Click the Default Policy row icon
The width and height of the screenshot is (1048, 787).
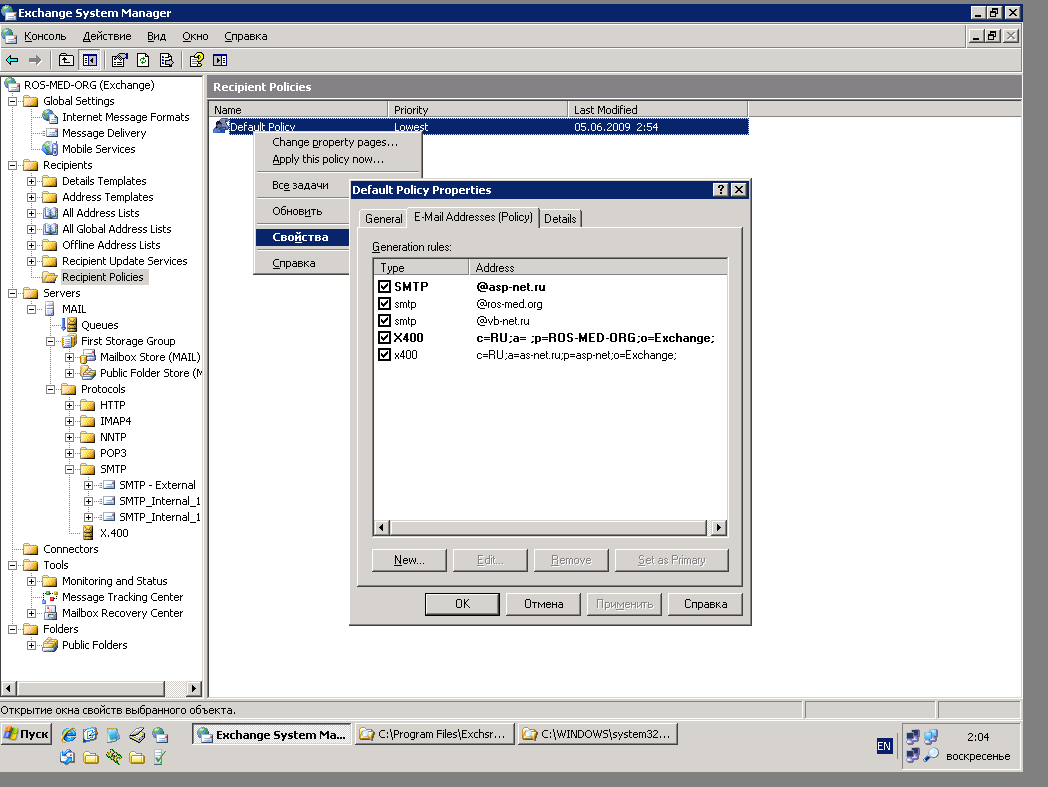point(221,126)
